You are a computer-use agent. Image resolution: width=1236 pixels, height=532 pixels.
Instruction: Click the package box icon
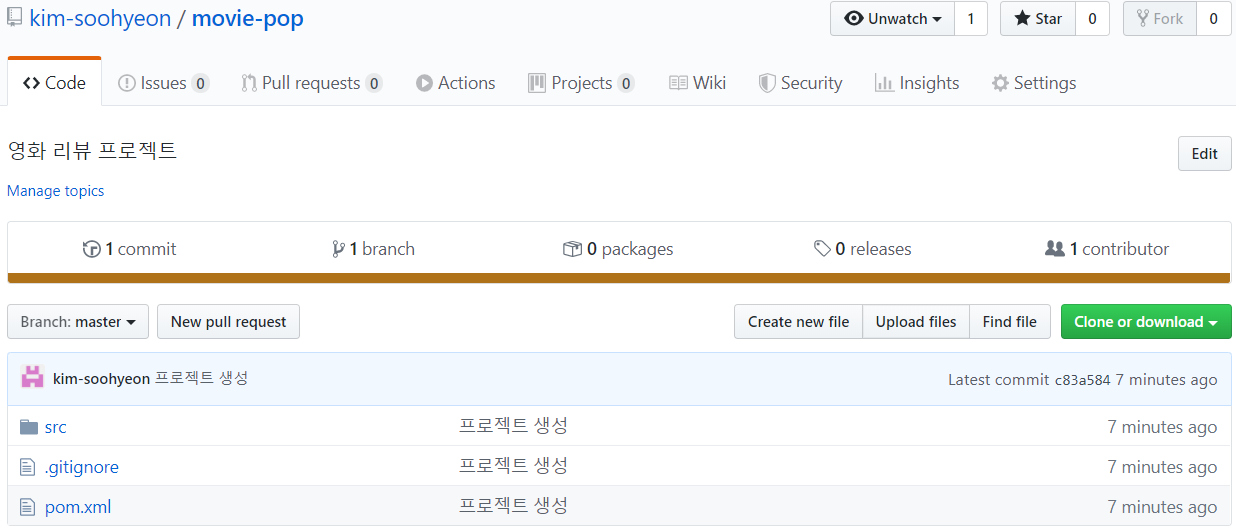tap(572, 249)
